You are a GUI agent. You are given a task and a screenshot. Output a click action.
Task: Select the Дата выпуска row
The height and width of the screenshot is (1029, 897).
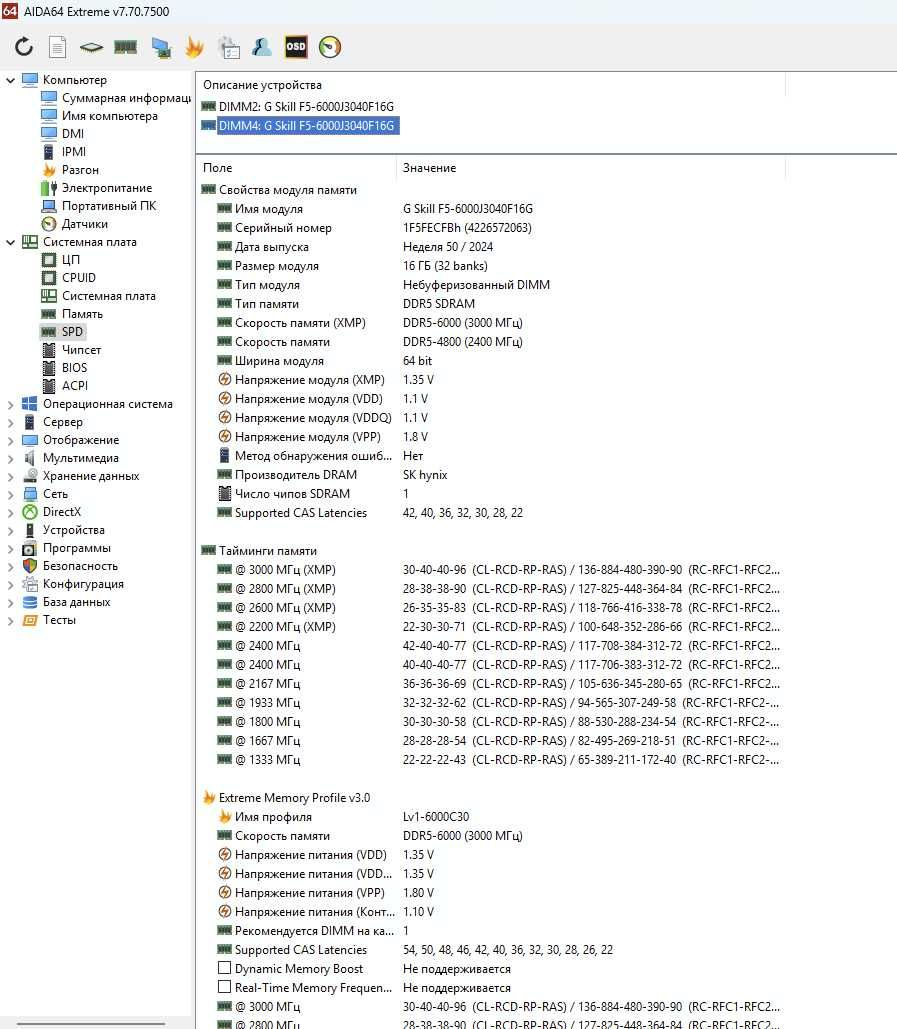point(492,247)
